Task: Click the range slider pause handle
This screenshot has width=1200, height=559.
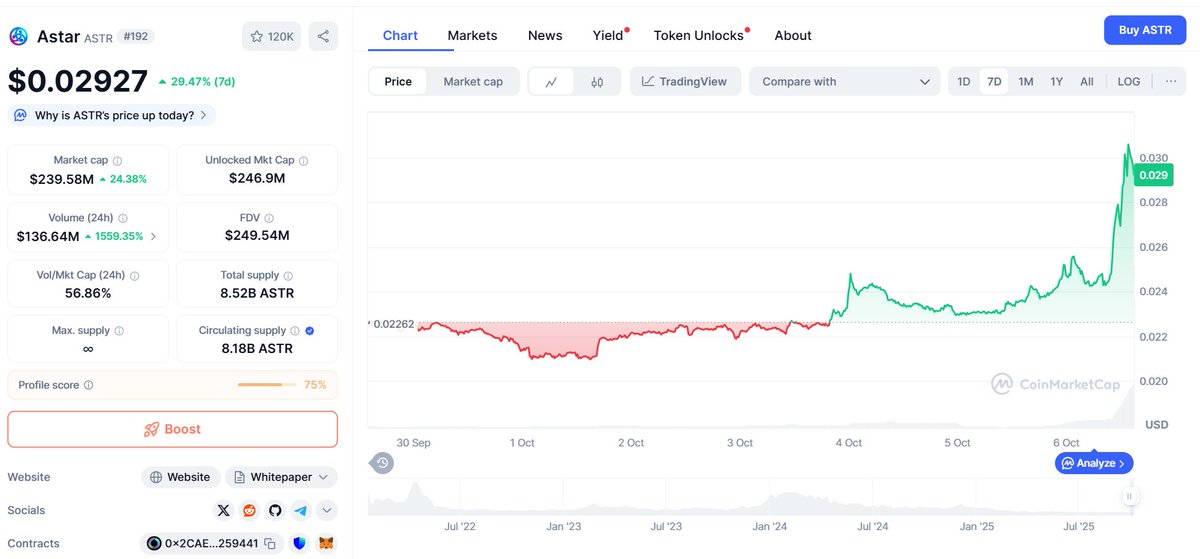Action: (1129, 496)
